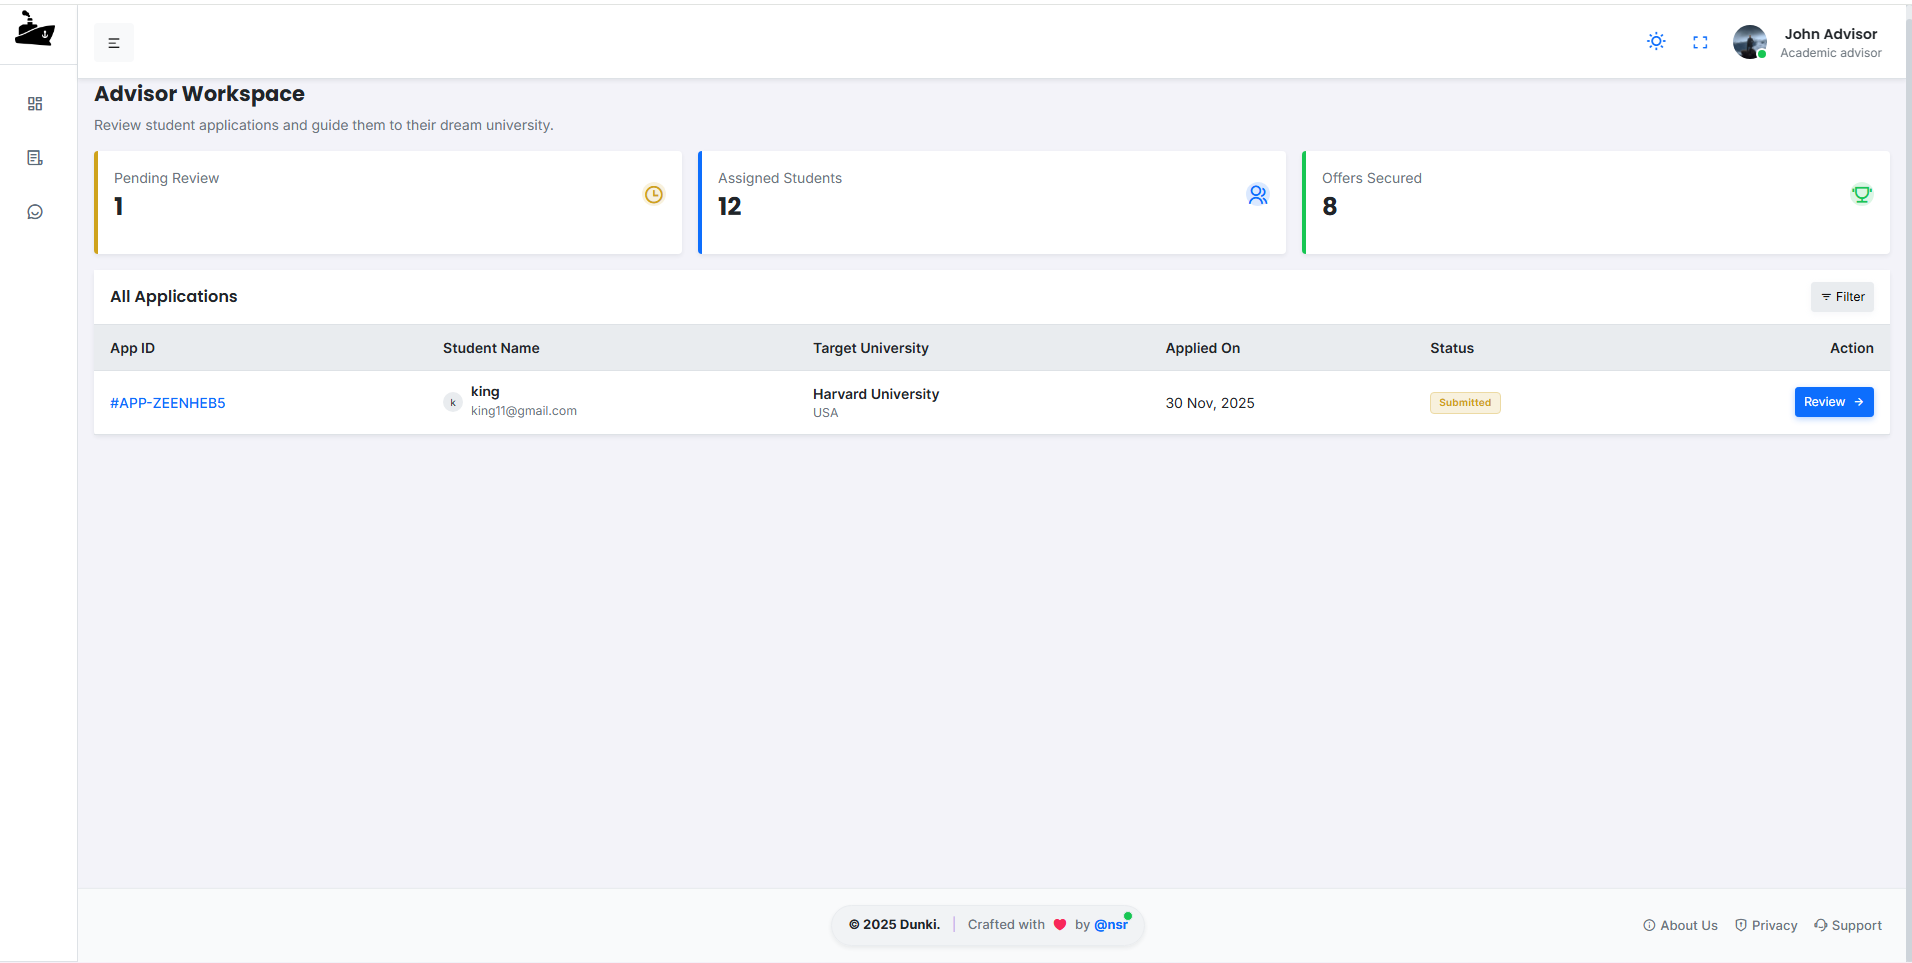Click the Assigned Students people icon

tap(1258, 195)
